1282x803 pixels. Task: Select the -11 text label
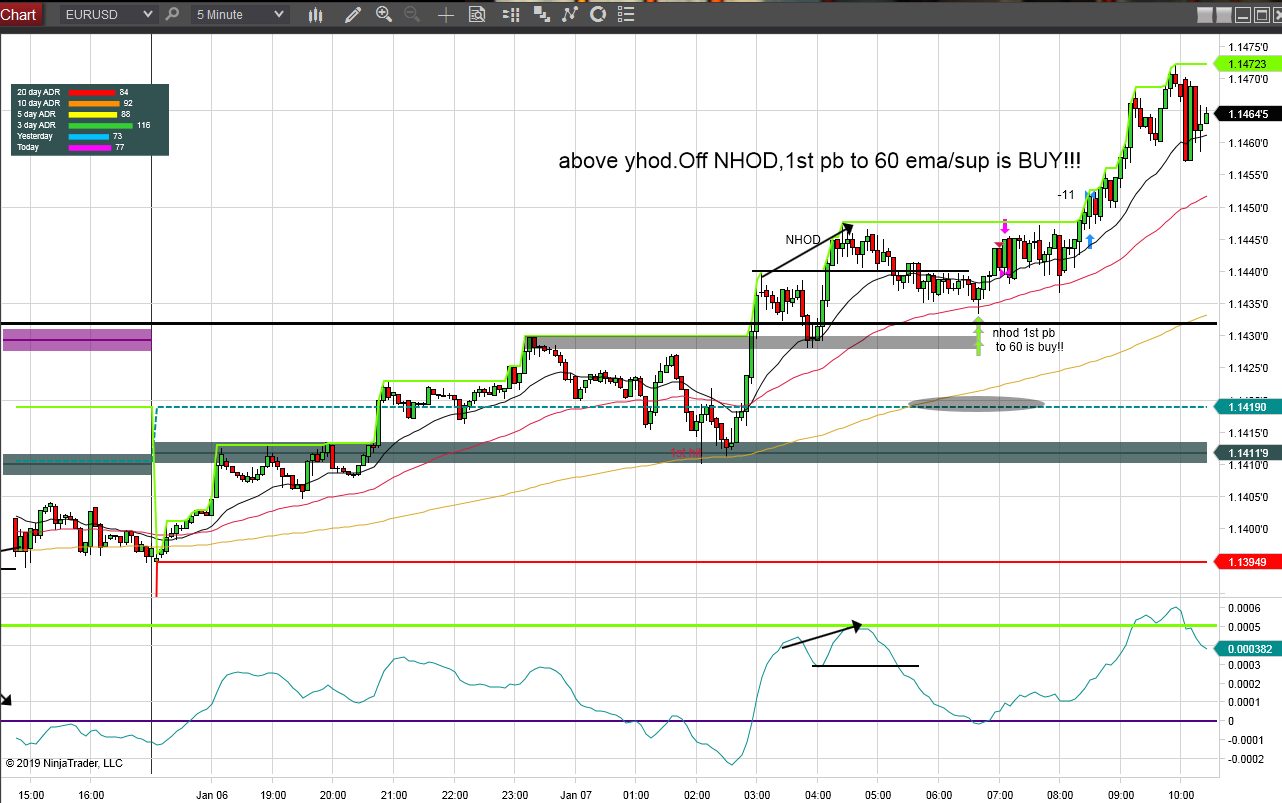tap(1066, 194)
